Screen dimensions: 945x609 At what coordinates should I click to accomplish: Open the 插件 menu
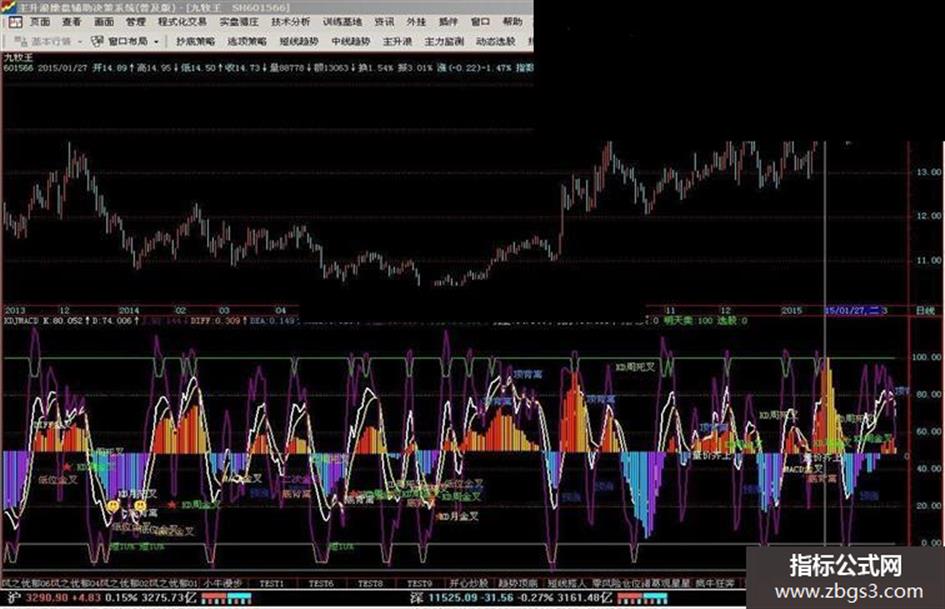coord(448,22)
